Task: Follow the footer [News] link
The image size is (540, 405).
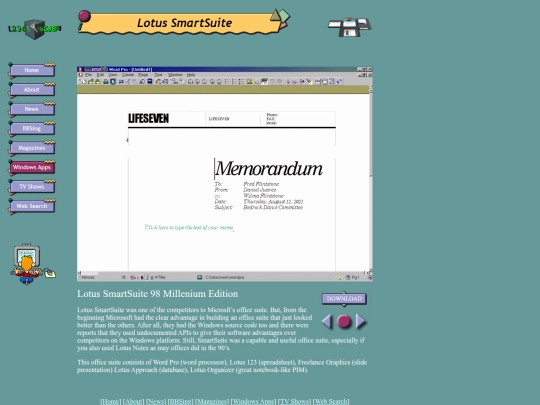Action: (x=156, y=402)
